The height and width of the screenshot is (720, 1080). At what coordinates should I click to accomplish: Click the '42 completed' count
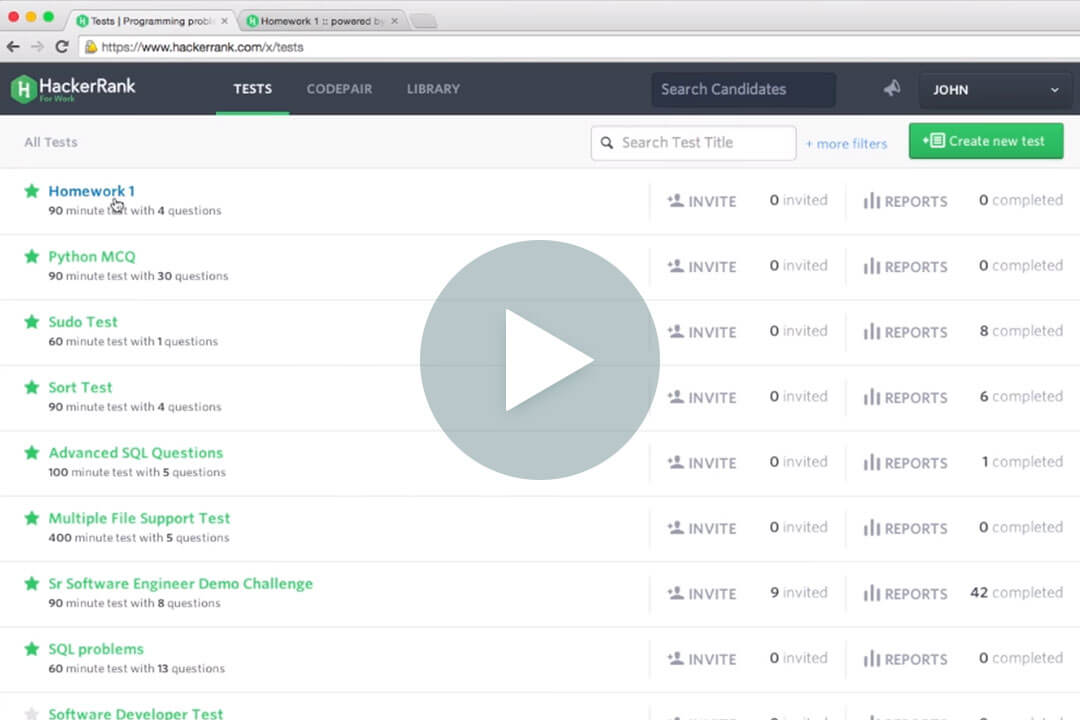(1017, 593)
